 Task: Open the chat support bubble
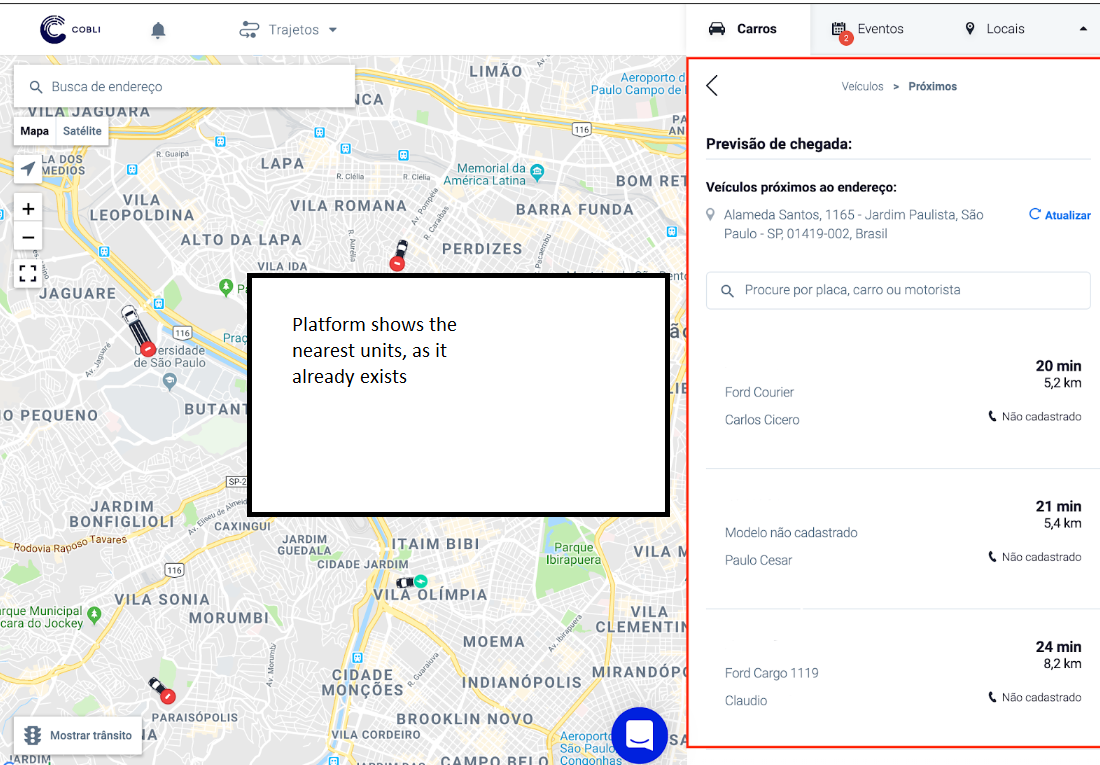(x=639, y=735)
